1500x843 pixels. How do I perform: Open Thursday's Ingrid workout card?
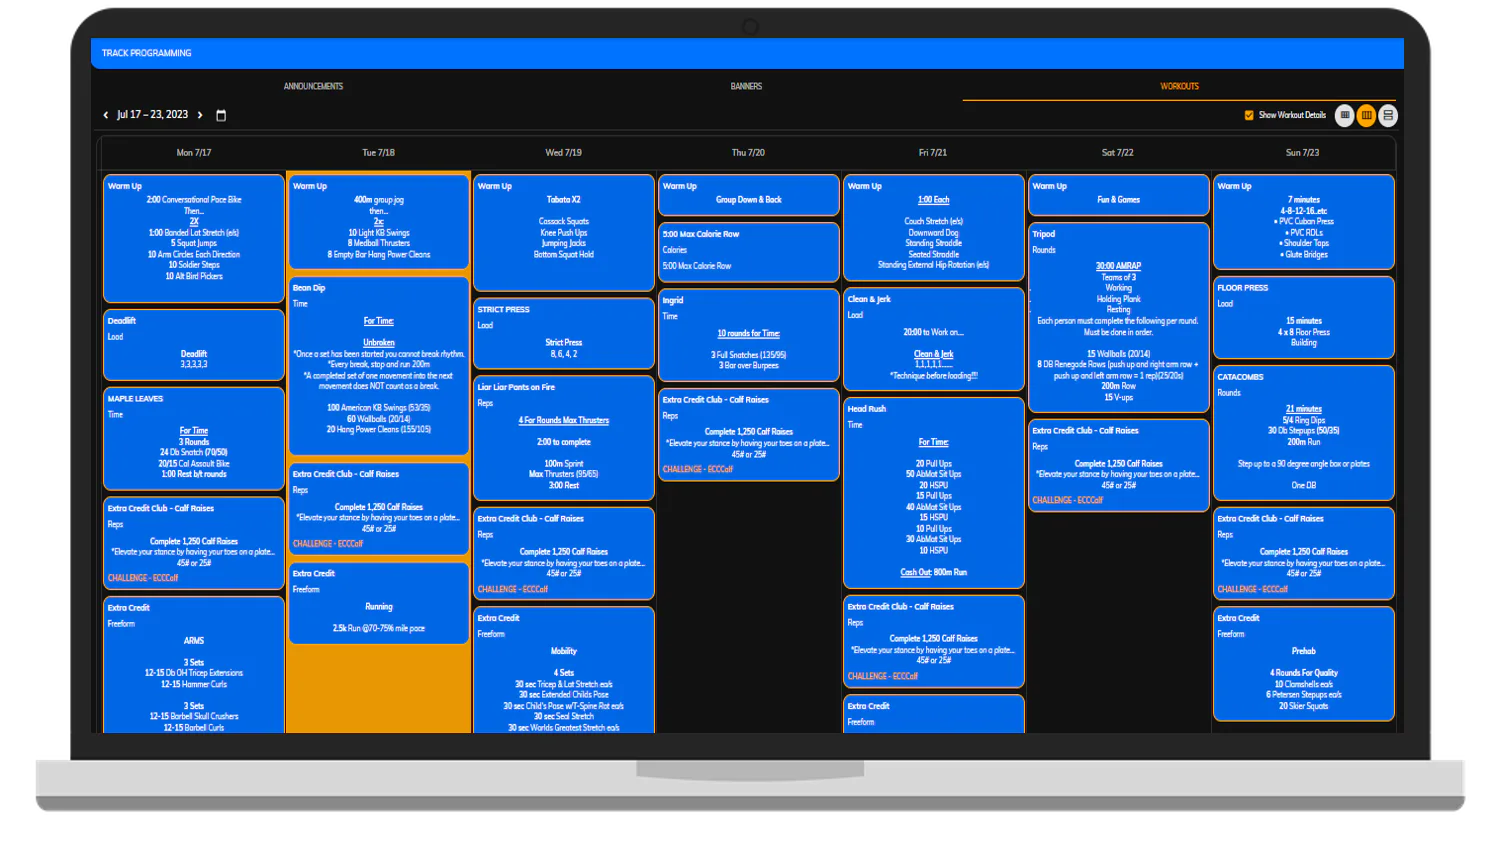coord(749,335)
